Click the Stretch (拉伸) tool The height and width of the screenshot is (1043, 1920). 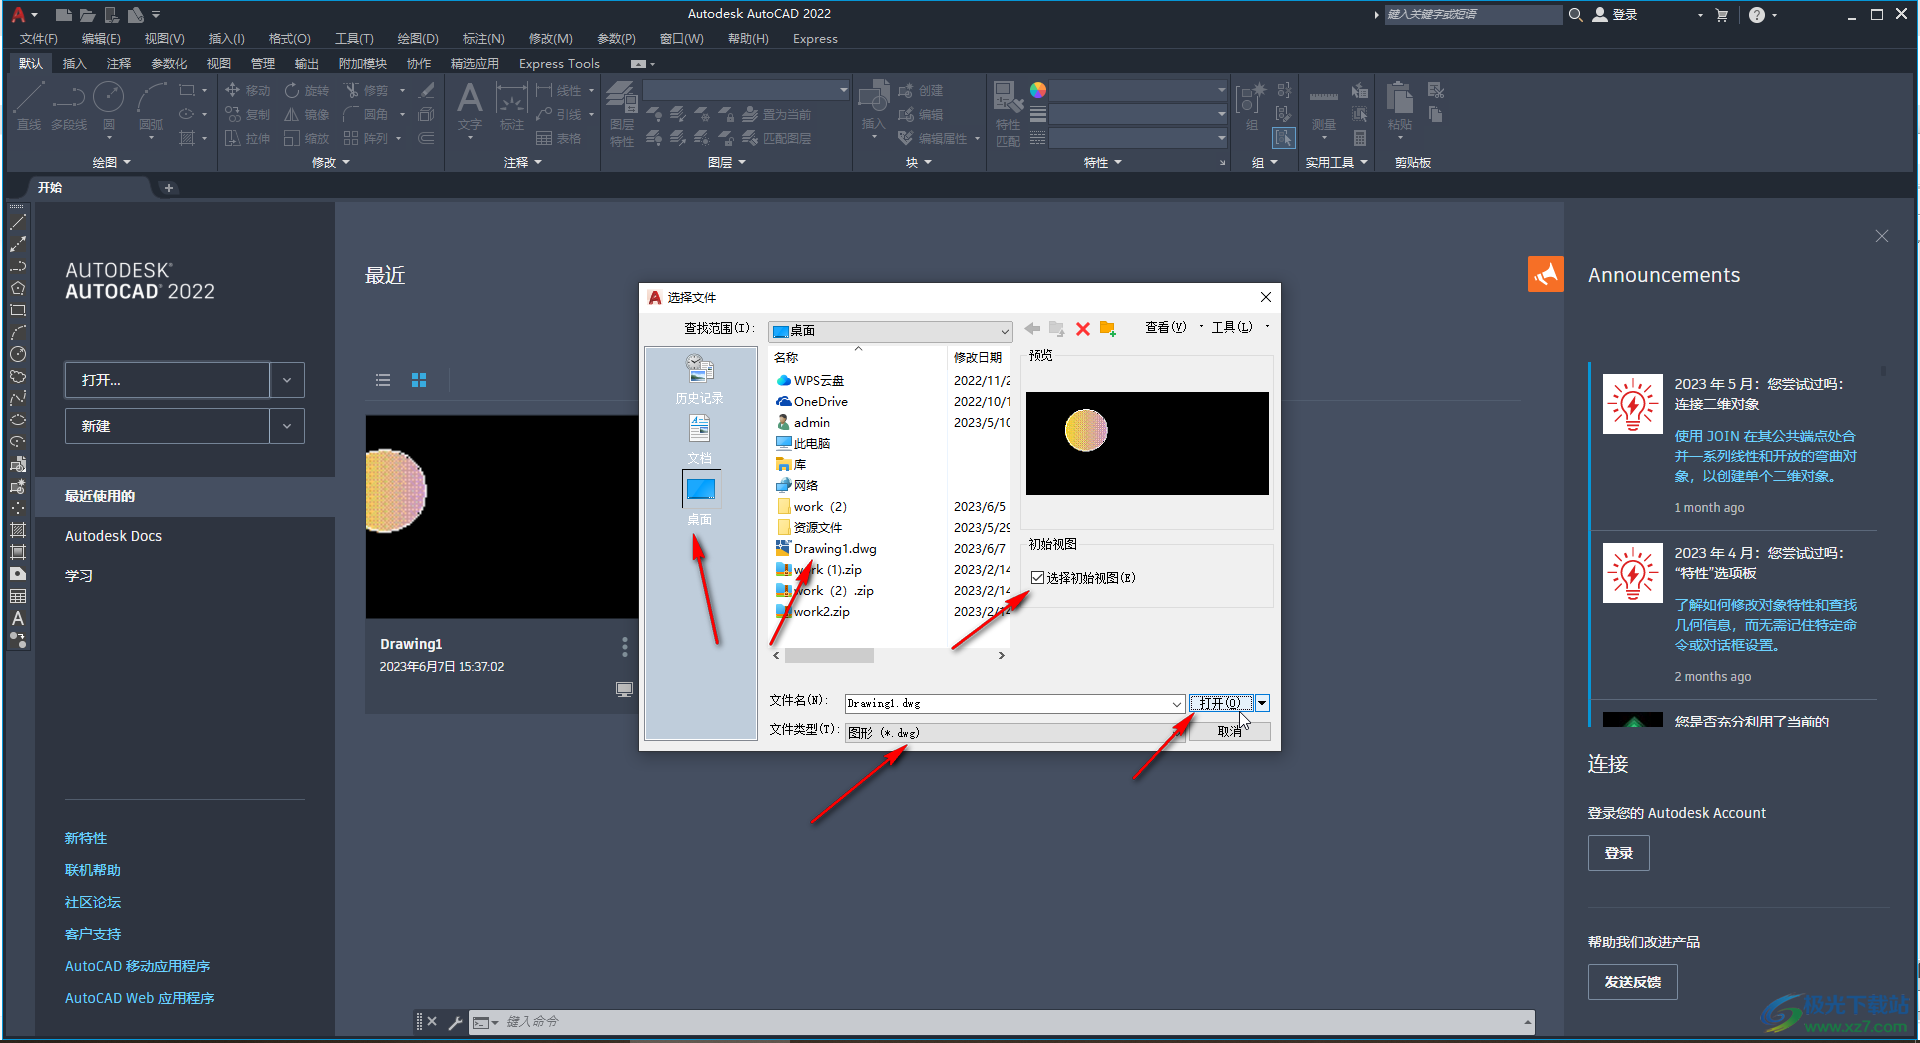pyautogui.click(x=248, y=138)
